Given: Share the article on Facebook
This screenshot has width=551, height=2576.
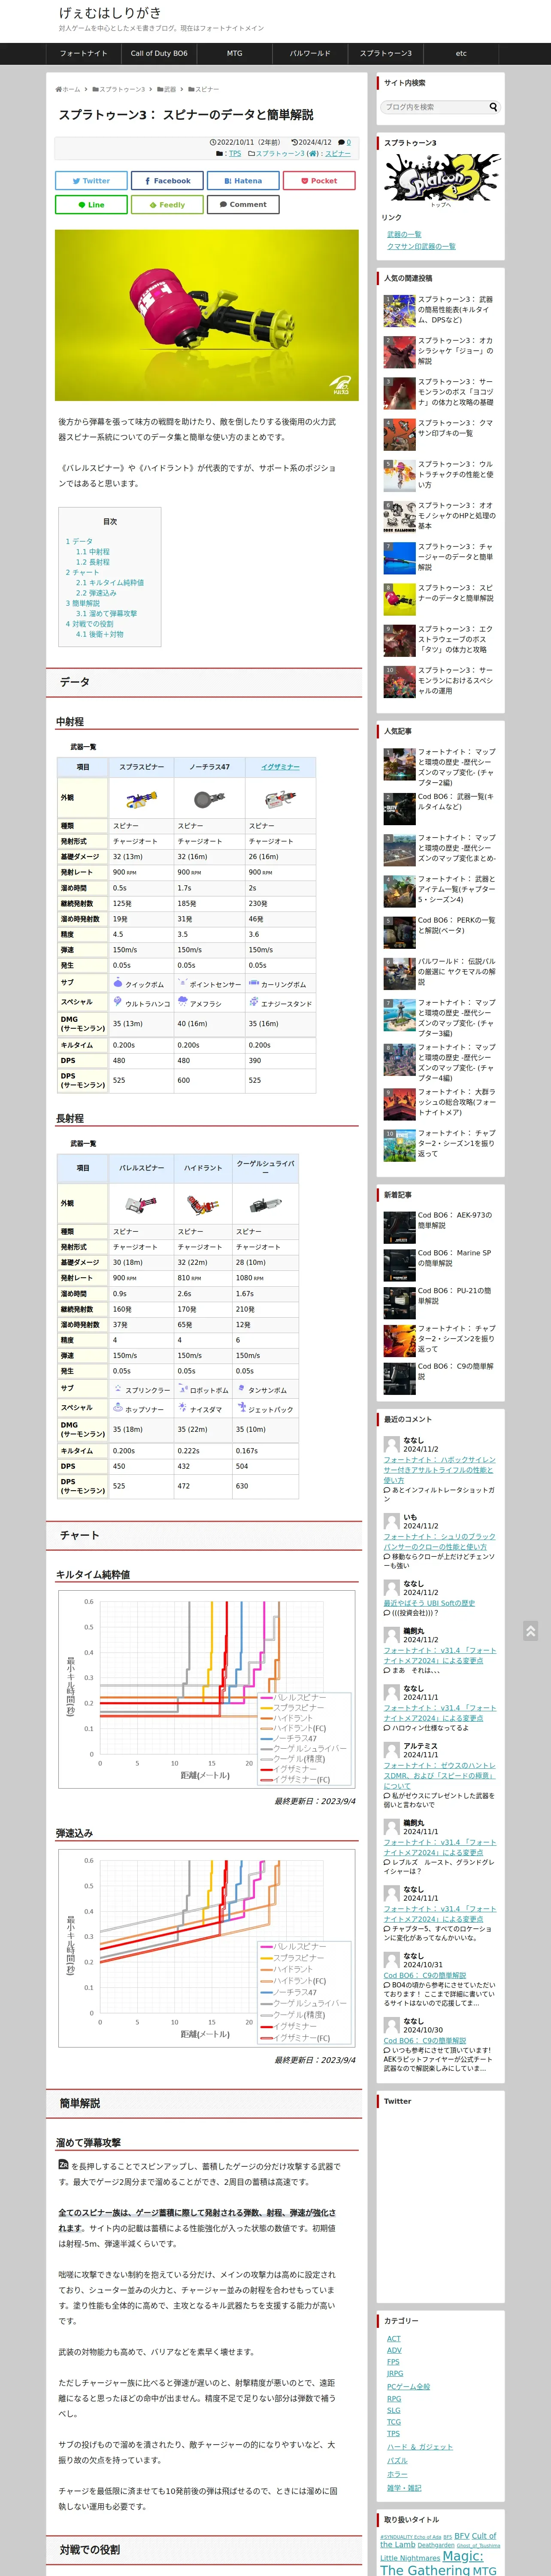Looking at the screenshot, I should click(167, 181).
